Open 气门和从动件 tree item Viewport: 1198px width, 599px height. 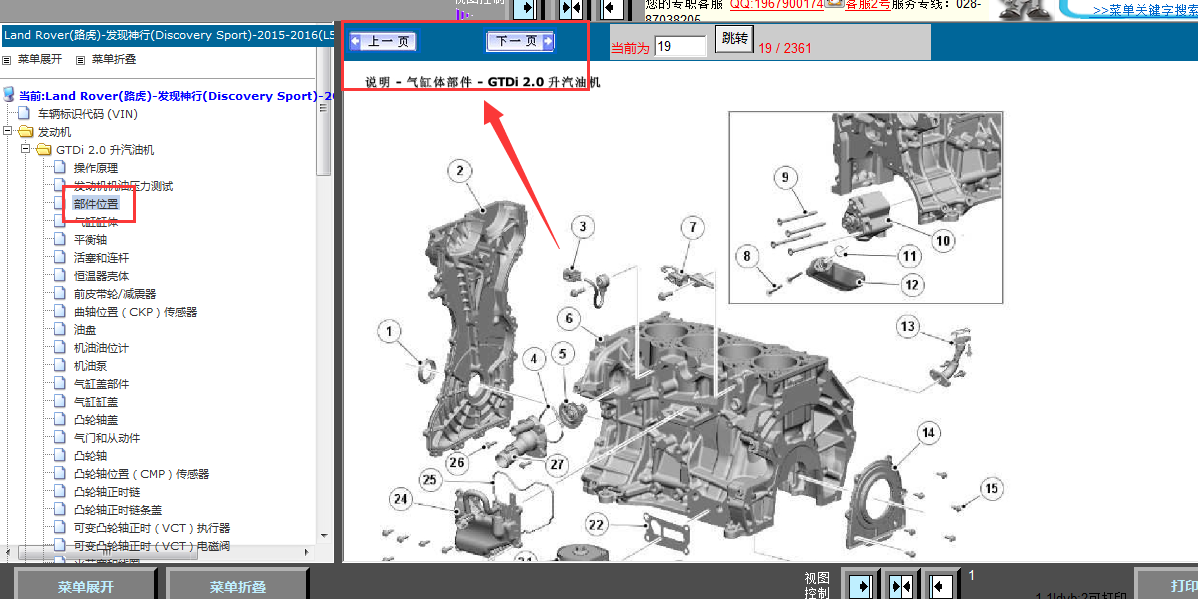click(107, 438)
